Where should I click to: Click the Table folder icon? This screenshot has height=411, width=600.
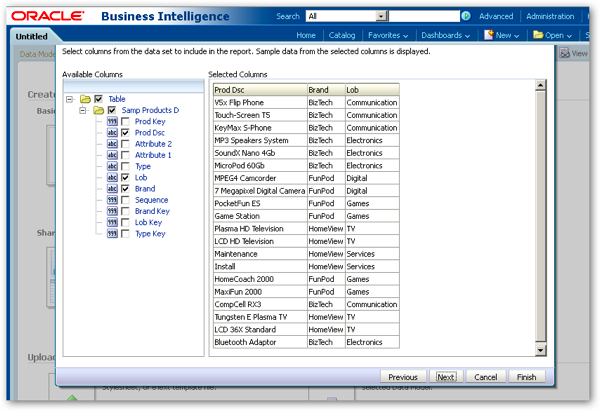pyautogui.click(x=85, y=99)
